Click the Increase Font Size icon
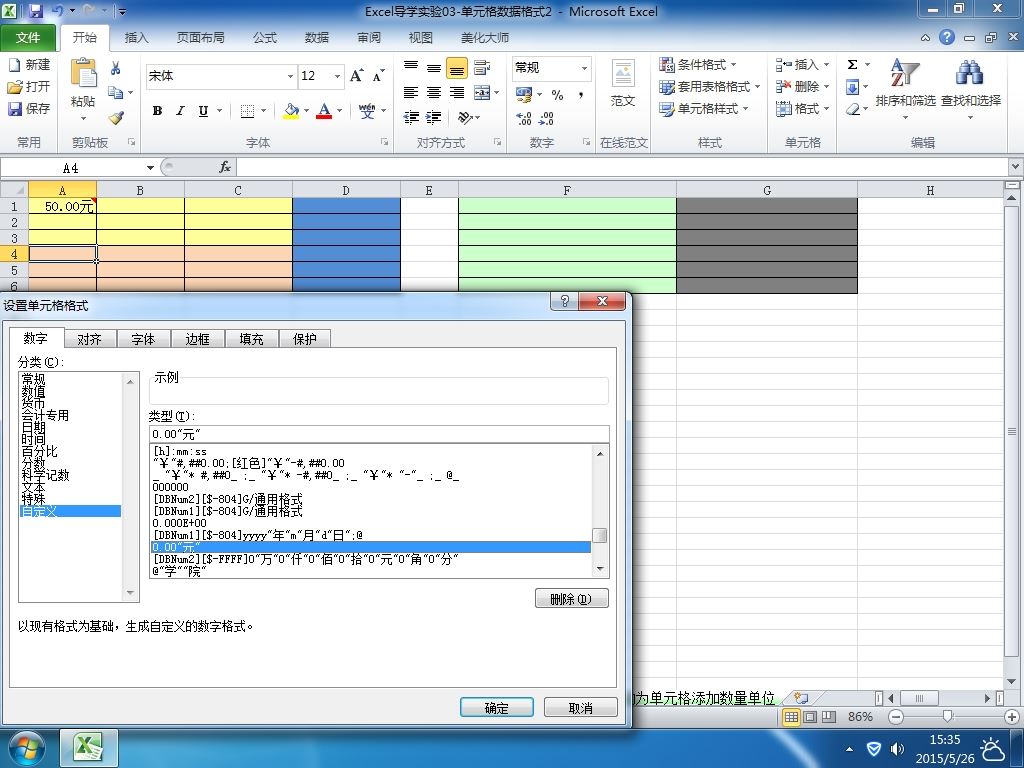Screen dimensions: 1024x768 pos(357,76)
